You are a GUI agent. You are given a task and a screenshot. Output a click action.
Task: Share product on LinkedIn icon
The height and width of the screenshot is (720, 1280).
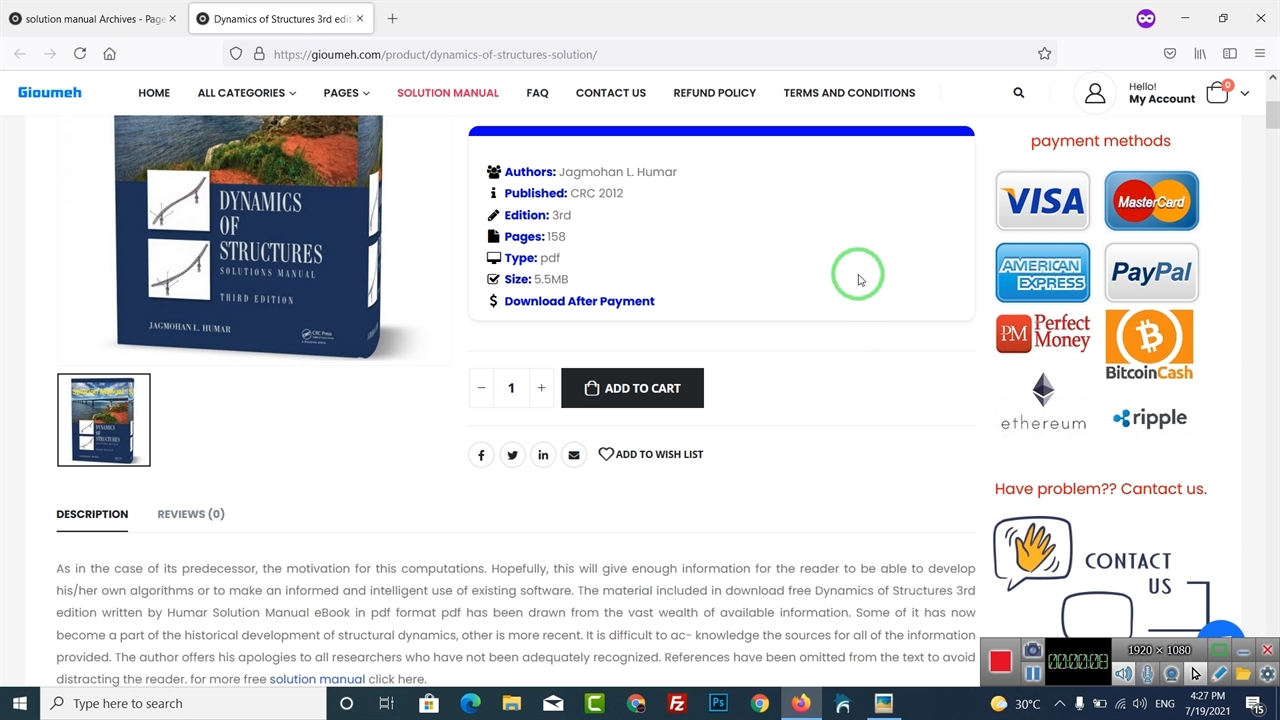pos(543,455)
